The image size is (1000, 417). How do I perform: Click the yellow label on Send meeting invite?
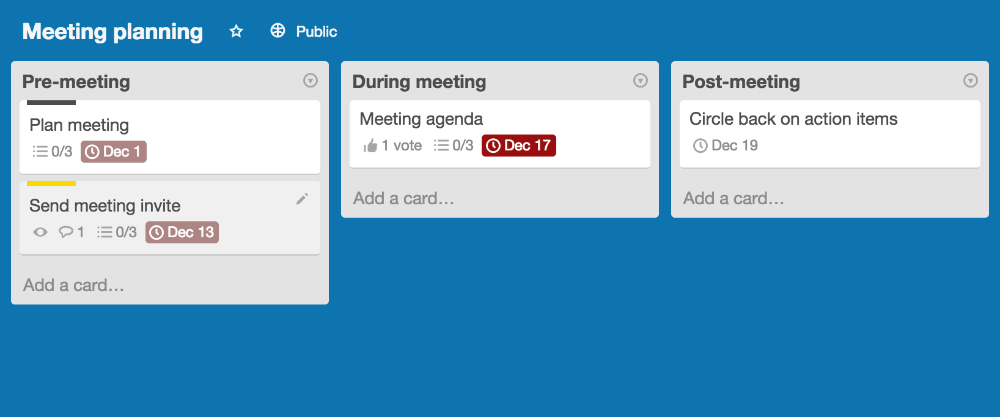tap(51, 184)
